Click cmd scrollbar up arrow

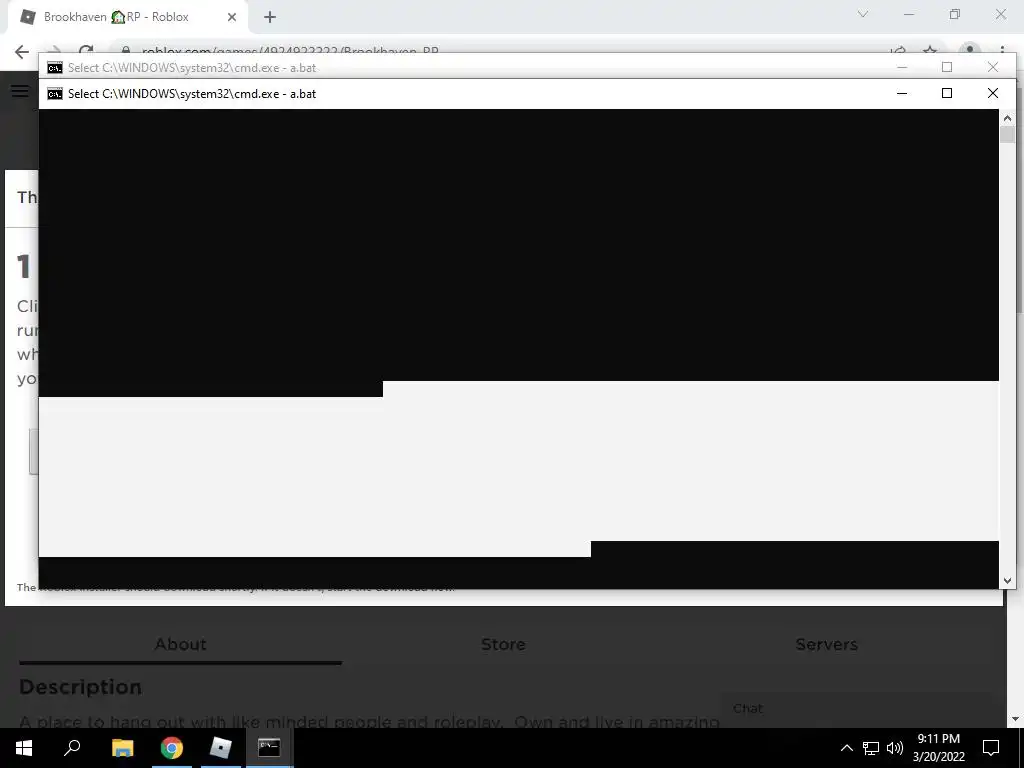[1007, 118]
